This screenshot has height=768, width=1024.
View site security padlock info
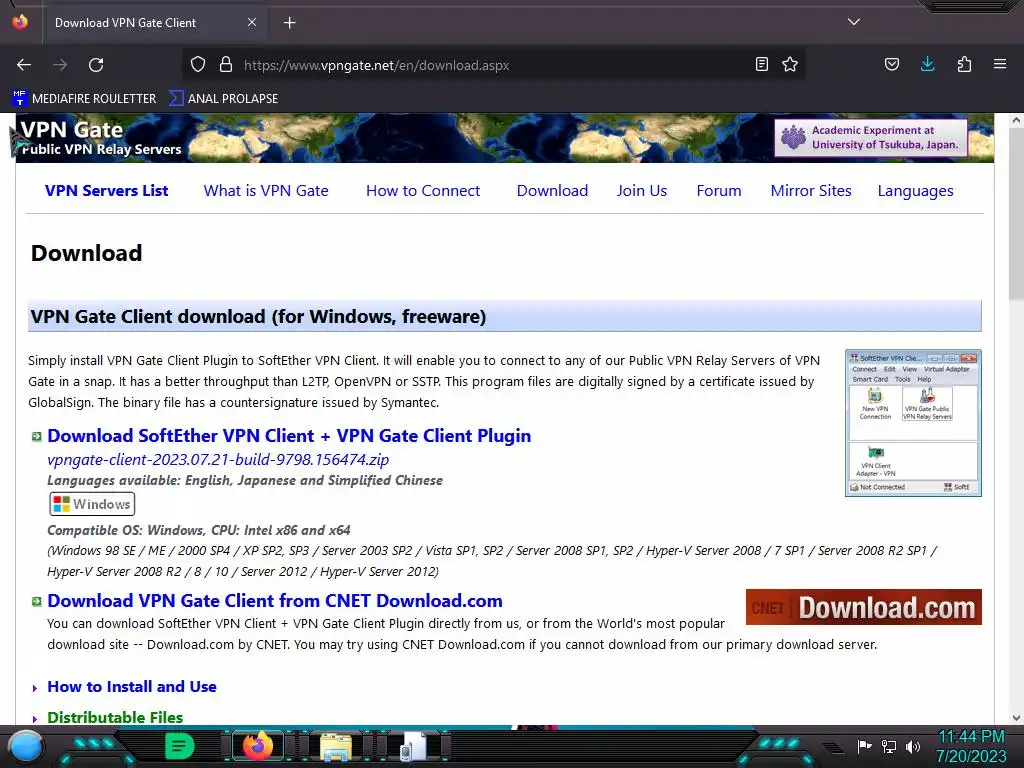[226, 65]
